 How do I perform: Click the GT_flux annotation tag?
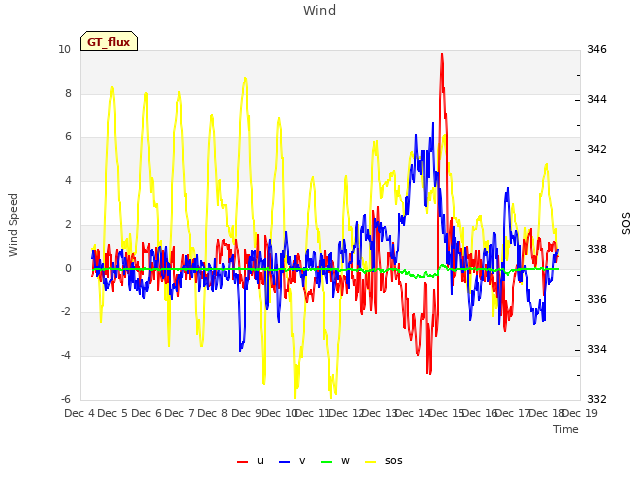[109, 41]
